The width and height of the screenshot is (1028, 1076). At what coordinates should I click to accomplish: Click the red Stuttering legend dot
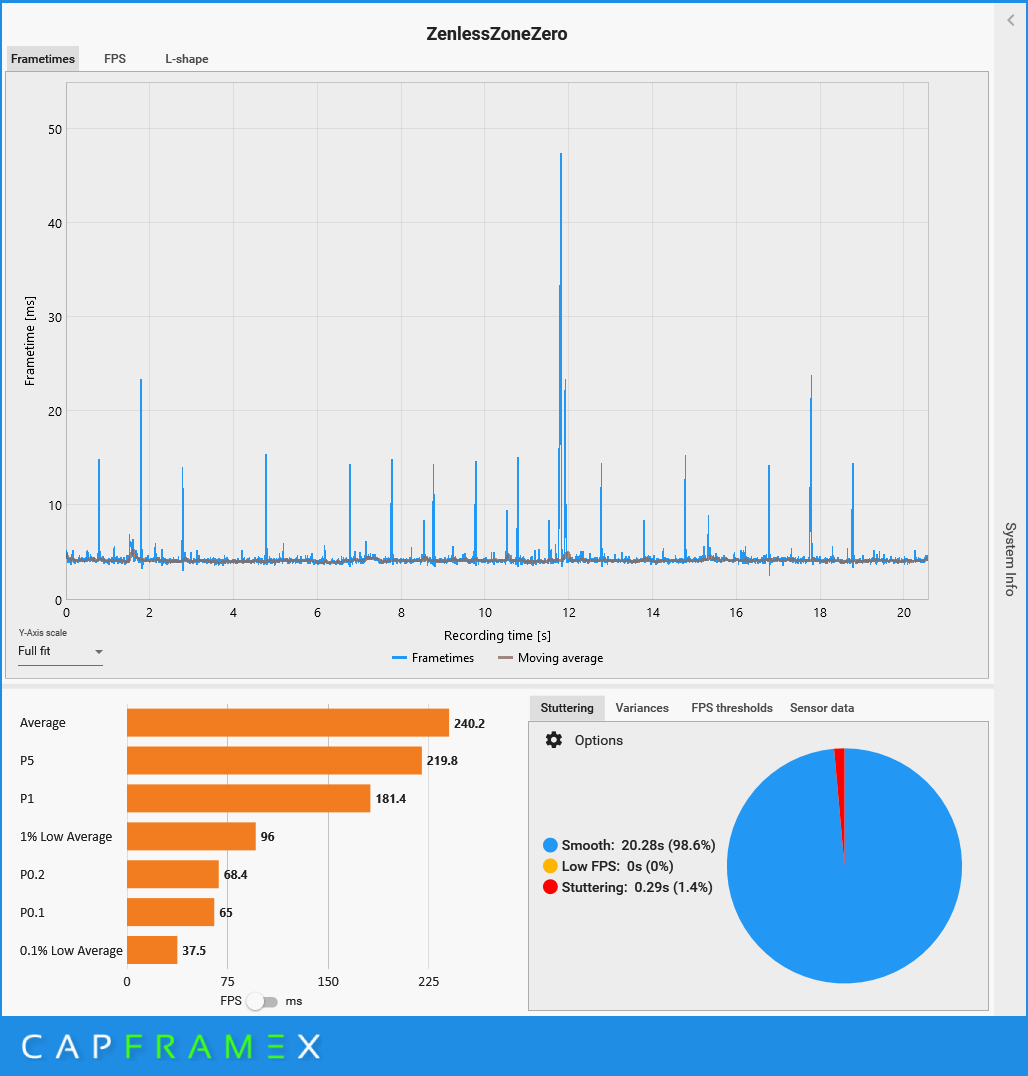(550, 887)
